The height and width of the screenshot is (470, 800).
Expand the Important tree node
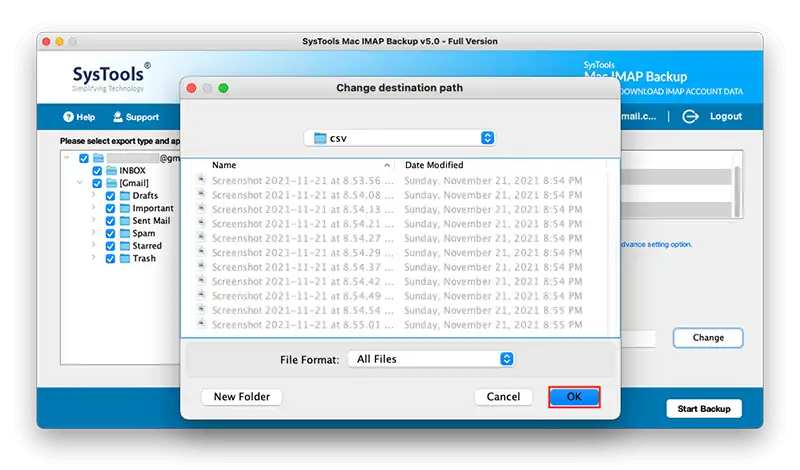click(93, 207)
